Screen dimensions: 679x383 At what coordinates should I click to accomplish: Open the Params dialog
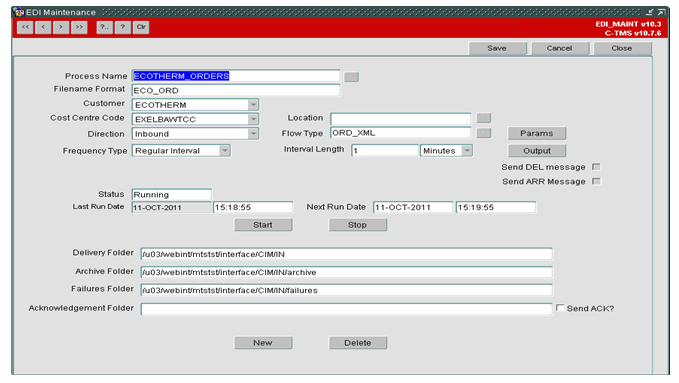coord(537,133)
